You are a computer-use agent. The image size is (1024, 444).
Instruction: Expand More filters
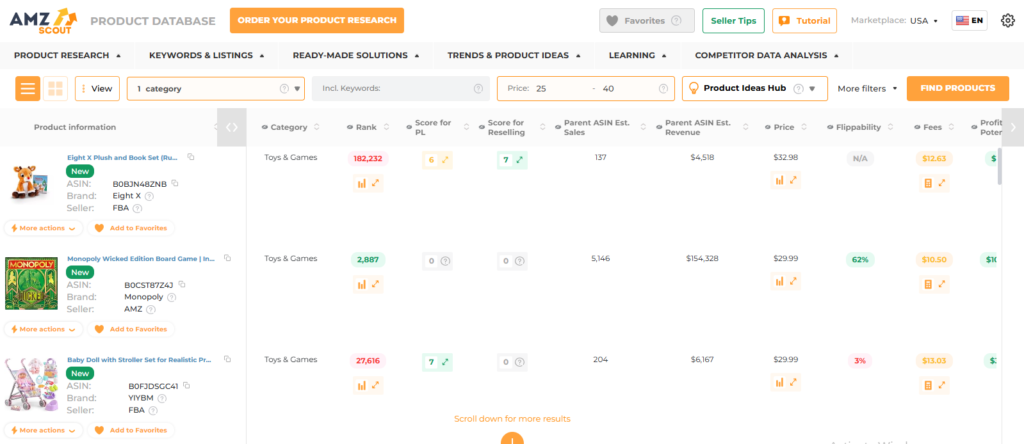[867, 88]
